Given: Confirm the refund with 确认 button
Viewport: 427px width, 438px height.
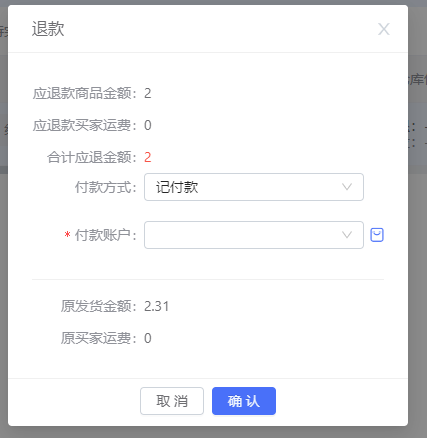Looking at the screenshot, I should [244, 401].
